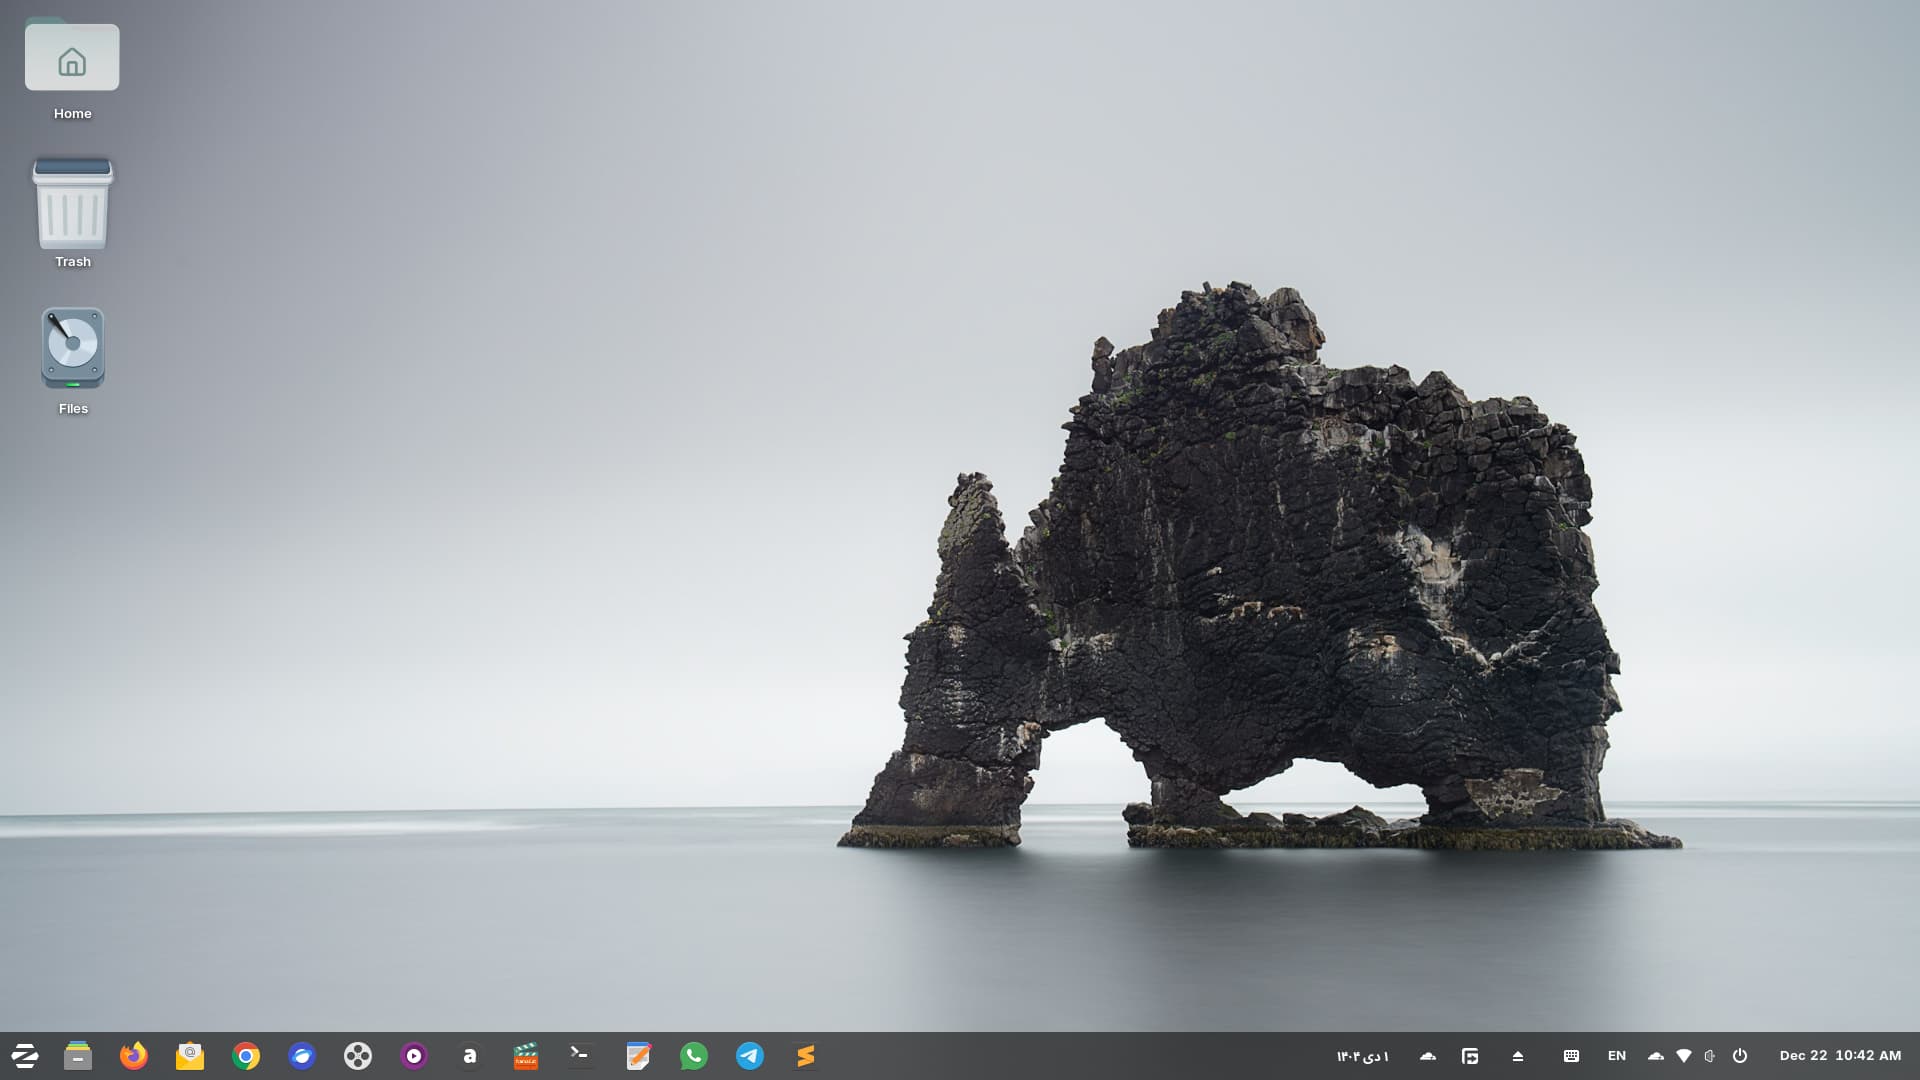
Task: Open Google Chrome from the taskbar
Action: coord(245,1056)
